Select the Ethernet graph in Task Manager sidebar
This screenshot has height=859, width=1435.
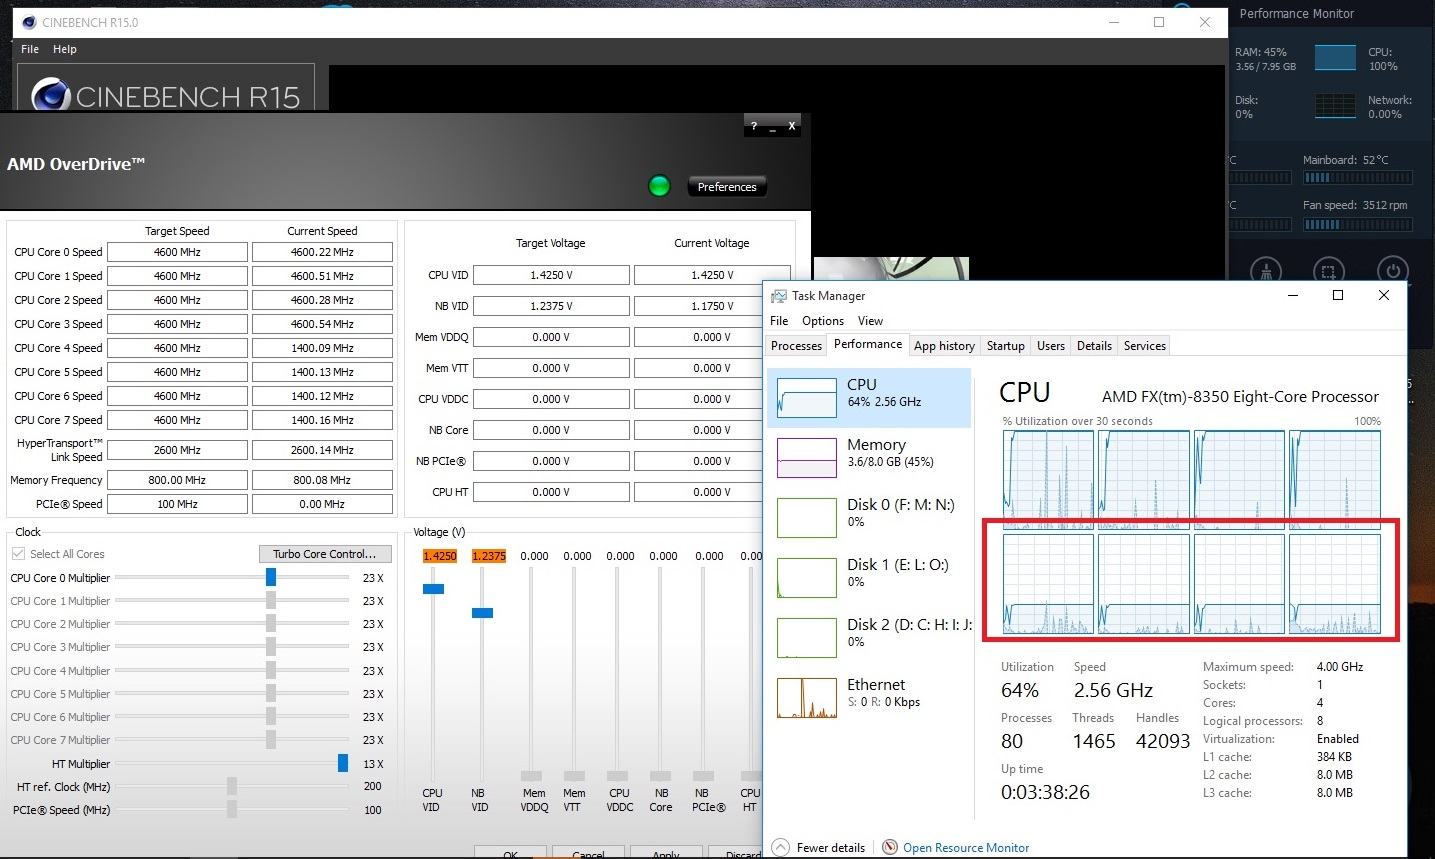coord(807,698)
